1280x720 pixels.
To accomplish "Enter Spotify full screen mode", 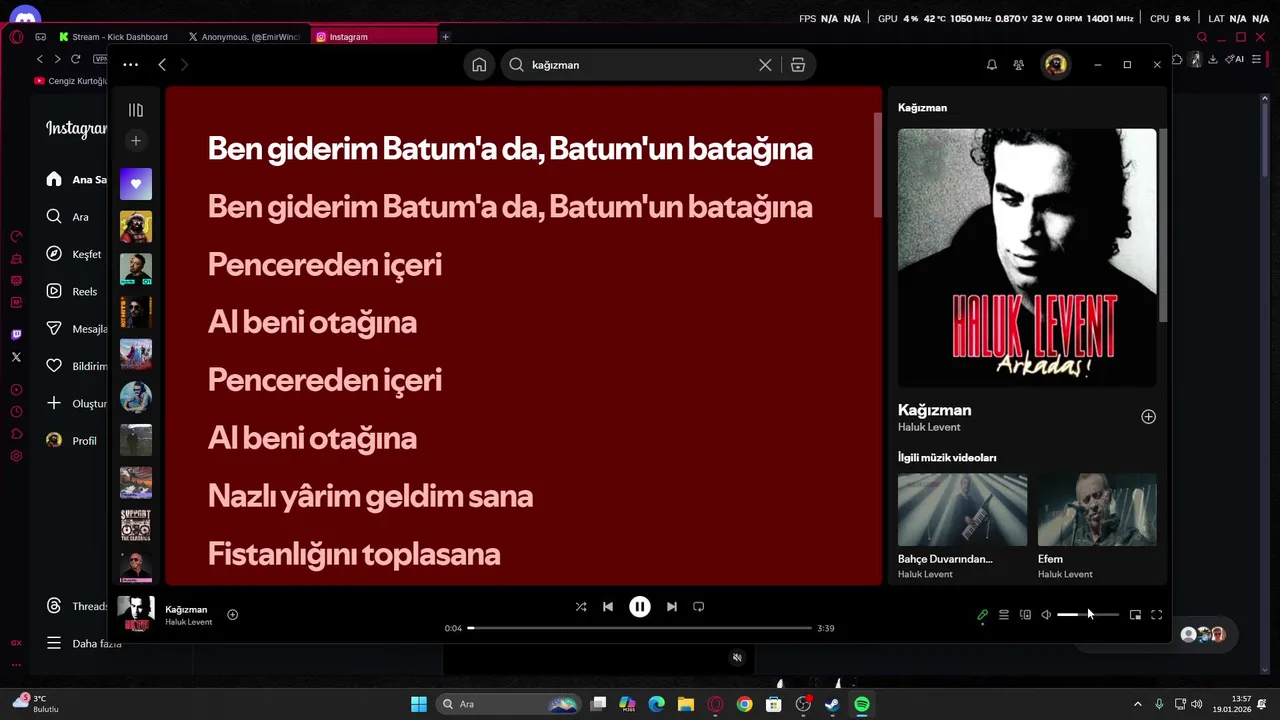I will 1157,615.
